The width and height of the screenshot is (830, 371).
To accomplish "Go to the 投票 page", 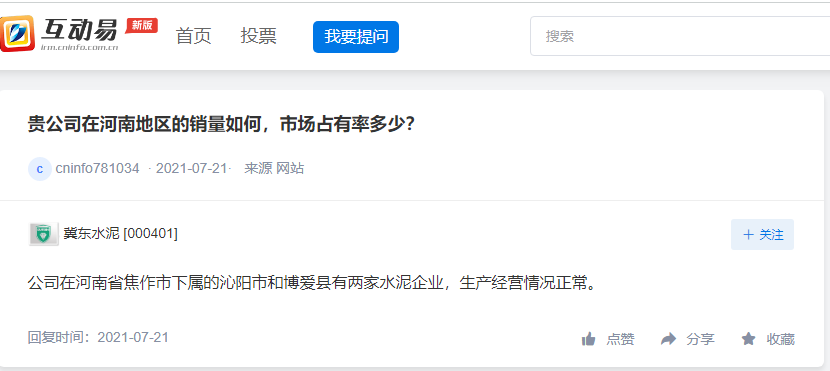I will click(258, 36).
